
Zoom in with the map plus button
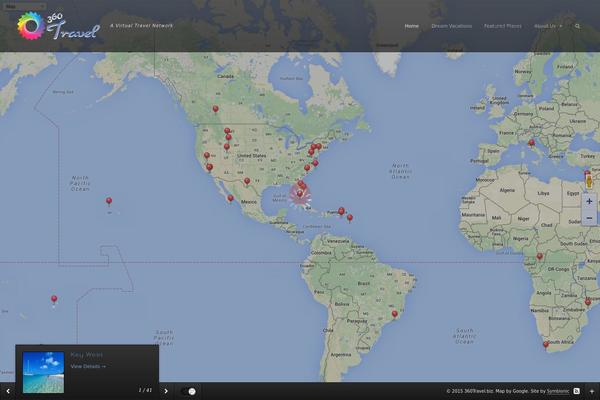click(x=589, y=201)
